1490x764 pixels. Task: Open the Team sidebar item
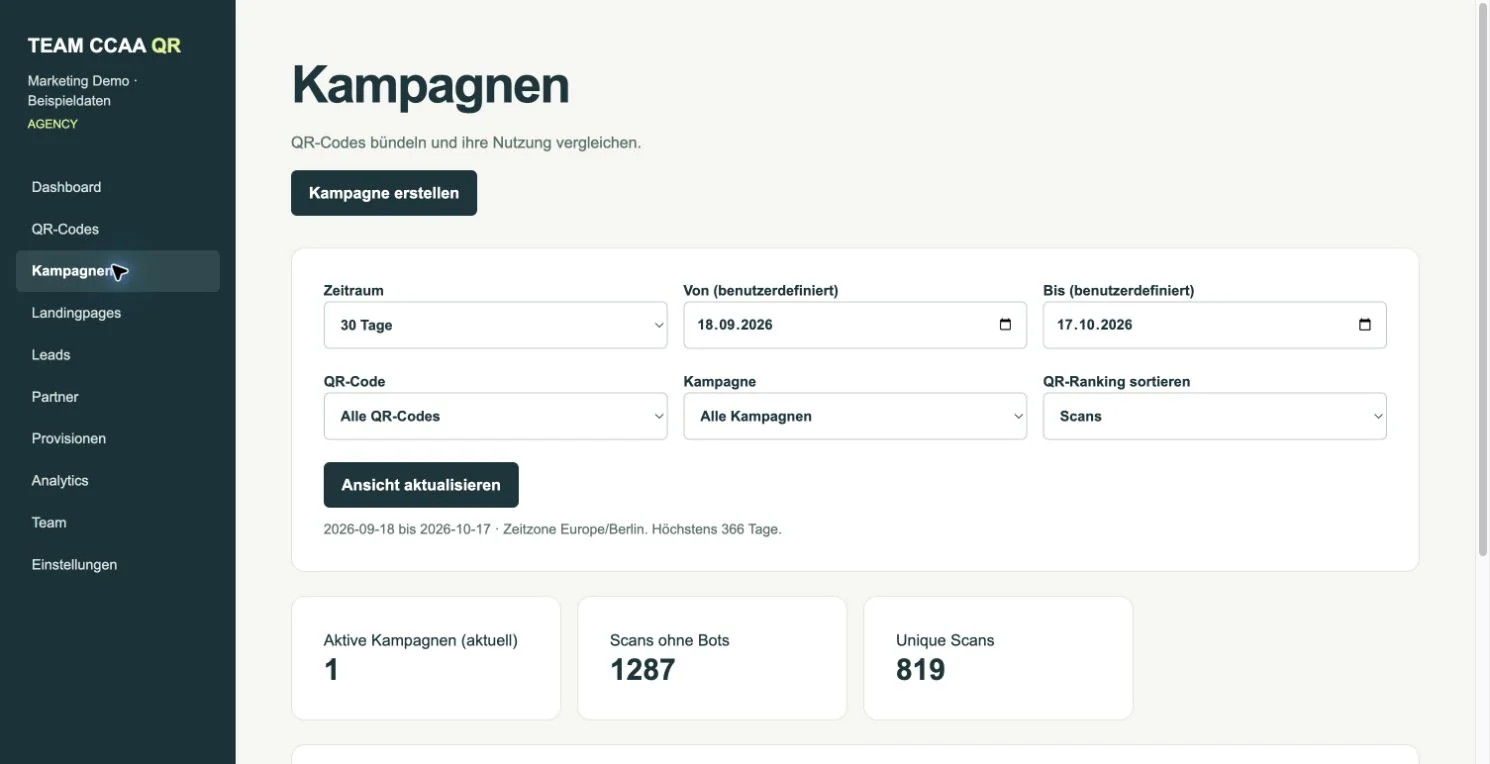[118, 523]
